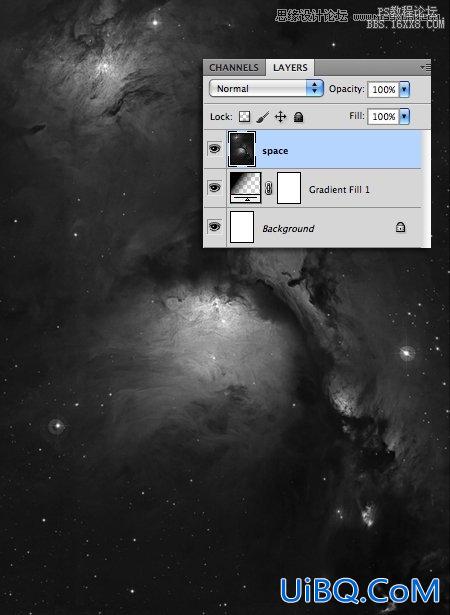Click the Gradient Fill 1 white layer mask

coord(289,188)
